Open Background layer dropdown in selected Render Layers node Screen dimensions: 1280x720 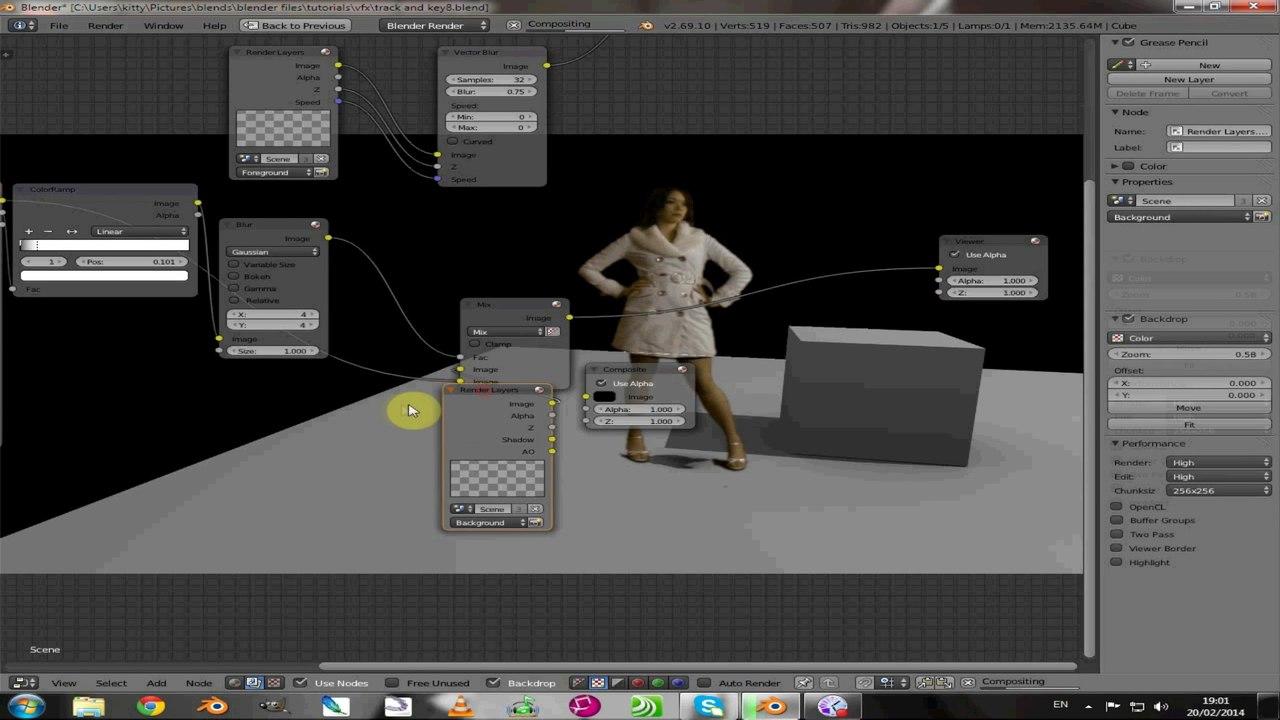(488, 523)
